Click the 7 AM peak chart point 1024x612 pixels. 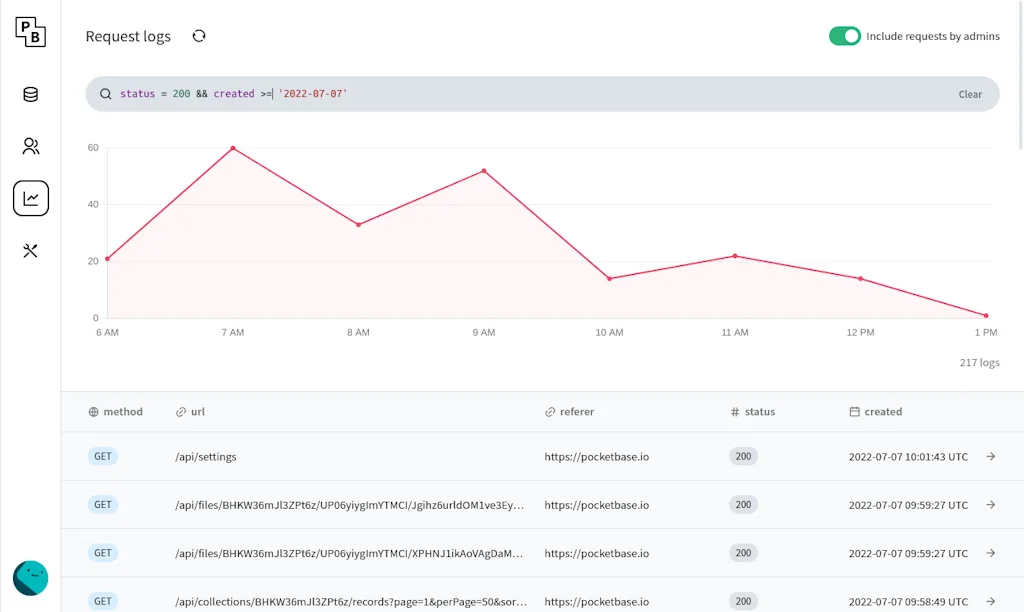pyautogui.click(x=233, y=148)
